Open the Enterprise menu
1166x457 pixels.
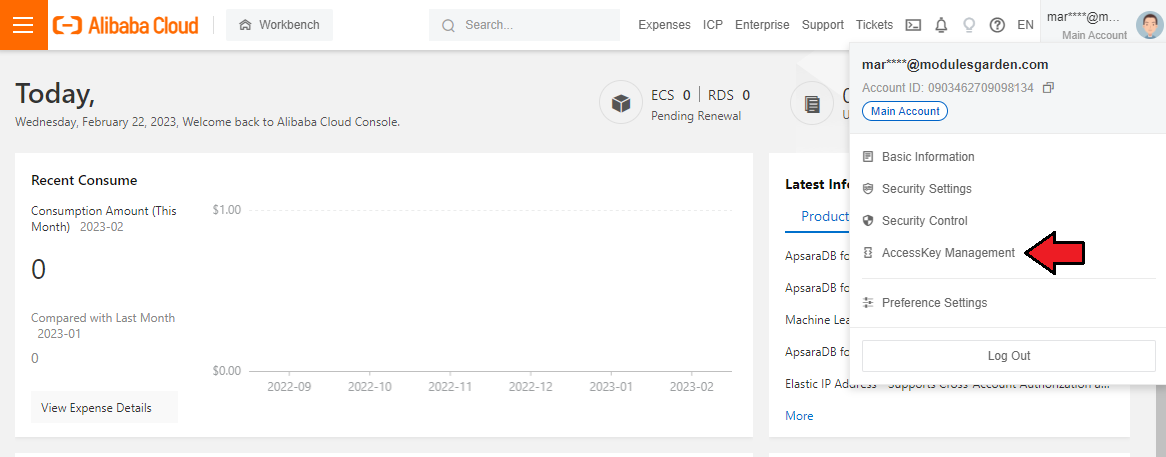pyautogui.click(x=762, y=25)
